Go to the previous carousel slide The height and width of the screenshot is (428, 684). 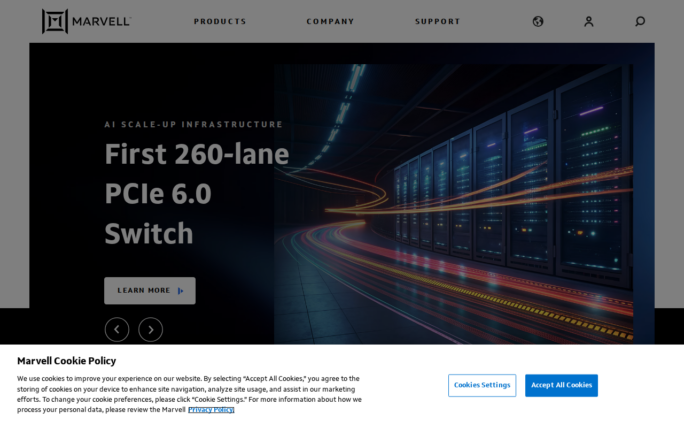pos(117,329)
